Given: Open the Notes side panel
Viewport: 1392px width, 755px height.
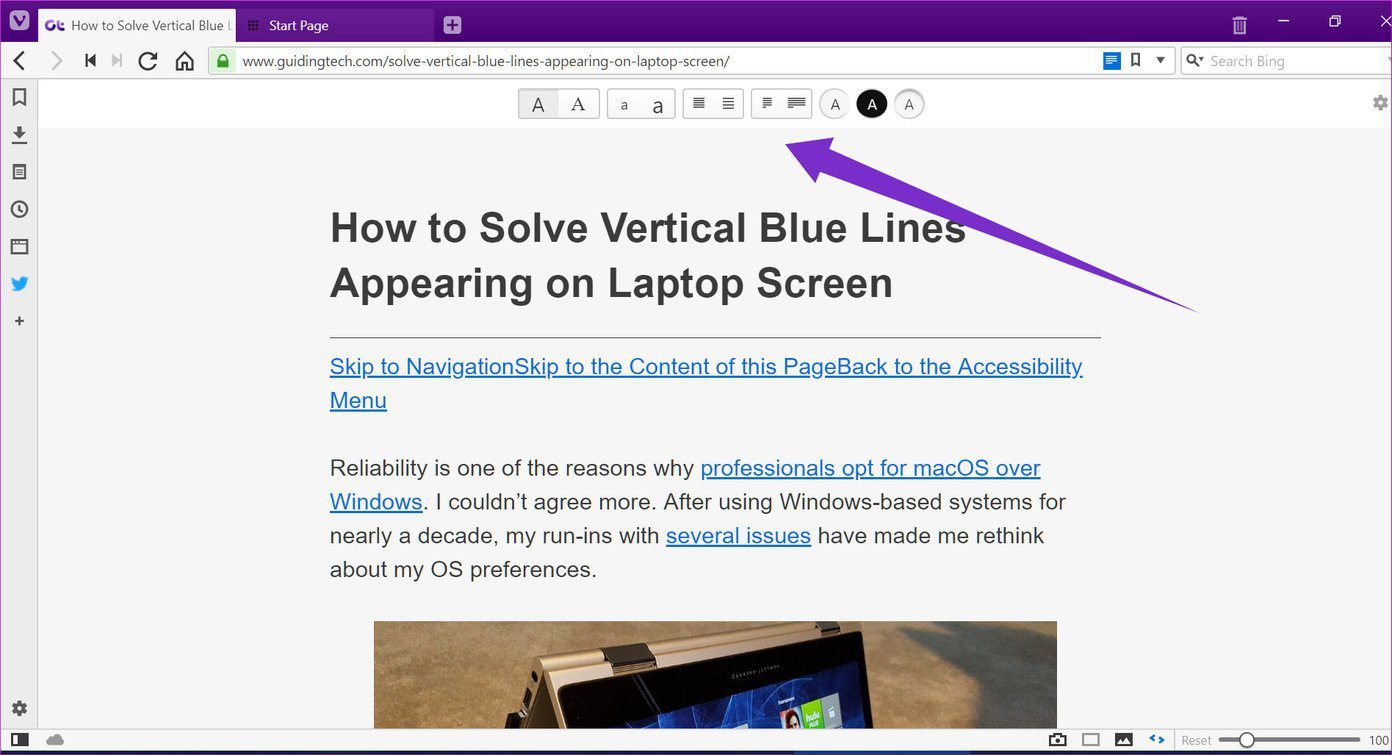Looking at the screenshot, I should click(19, 172).
